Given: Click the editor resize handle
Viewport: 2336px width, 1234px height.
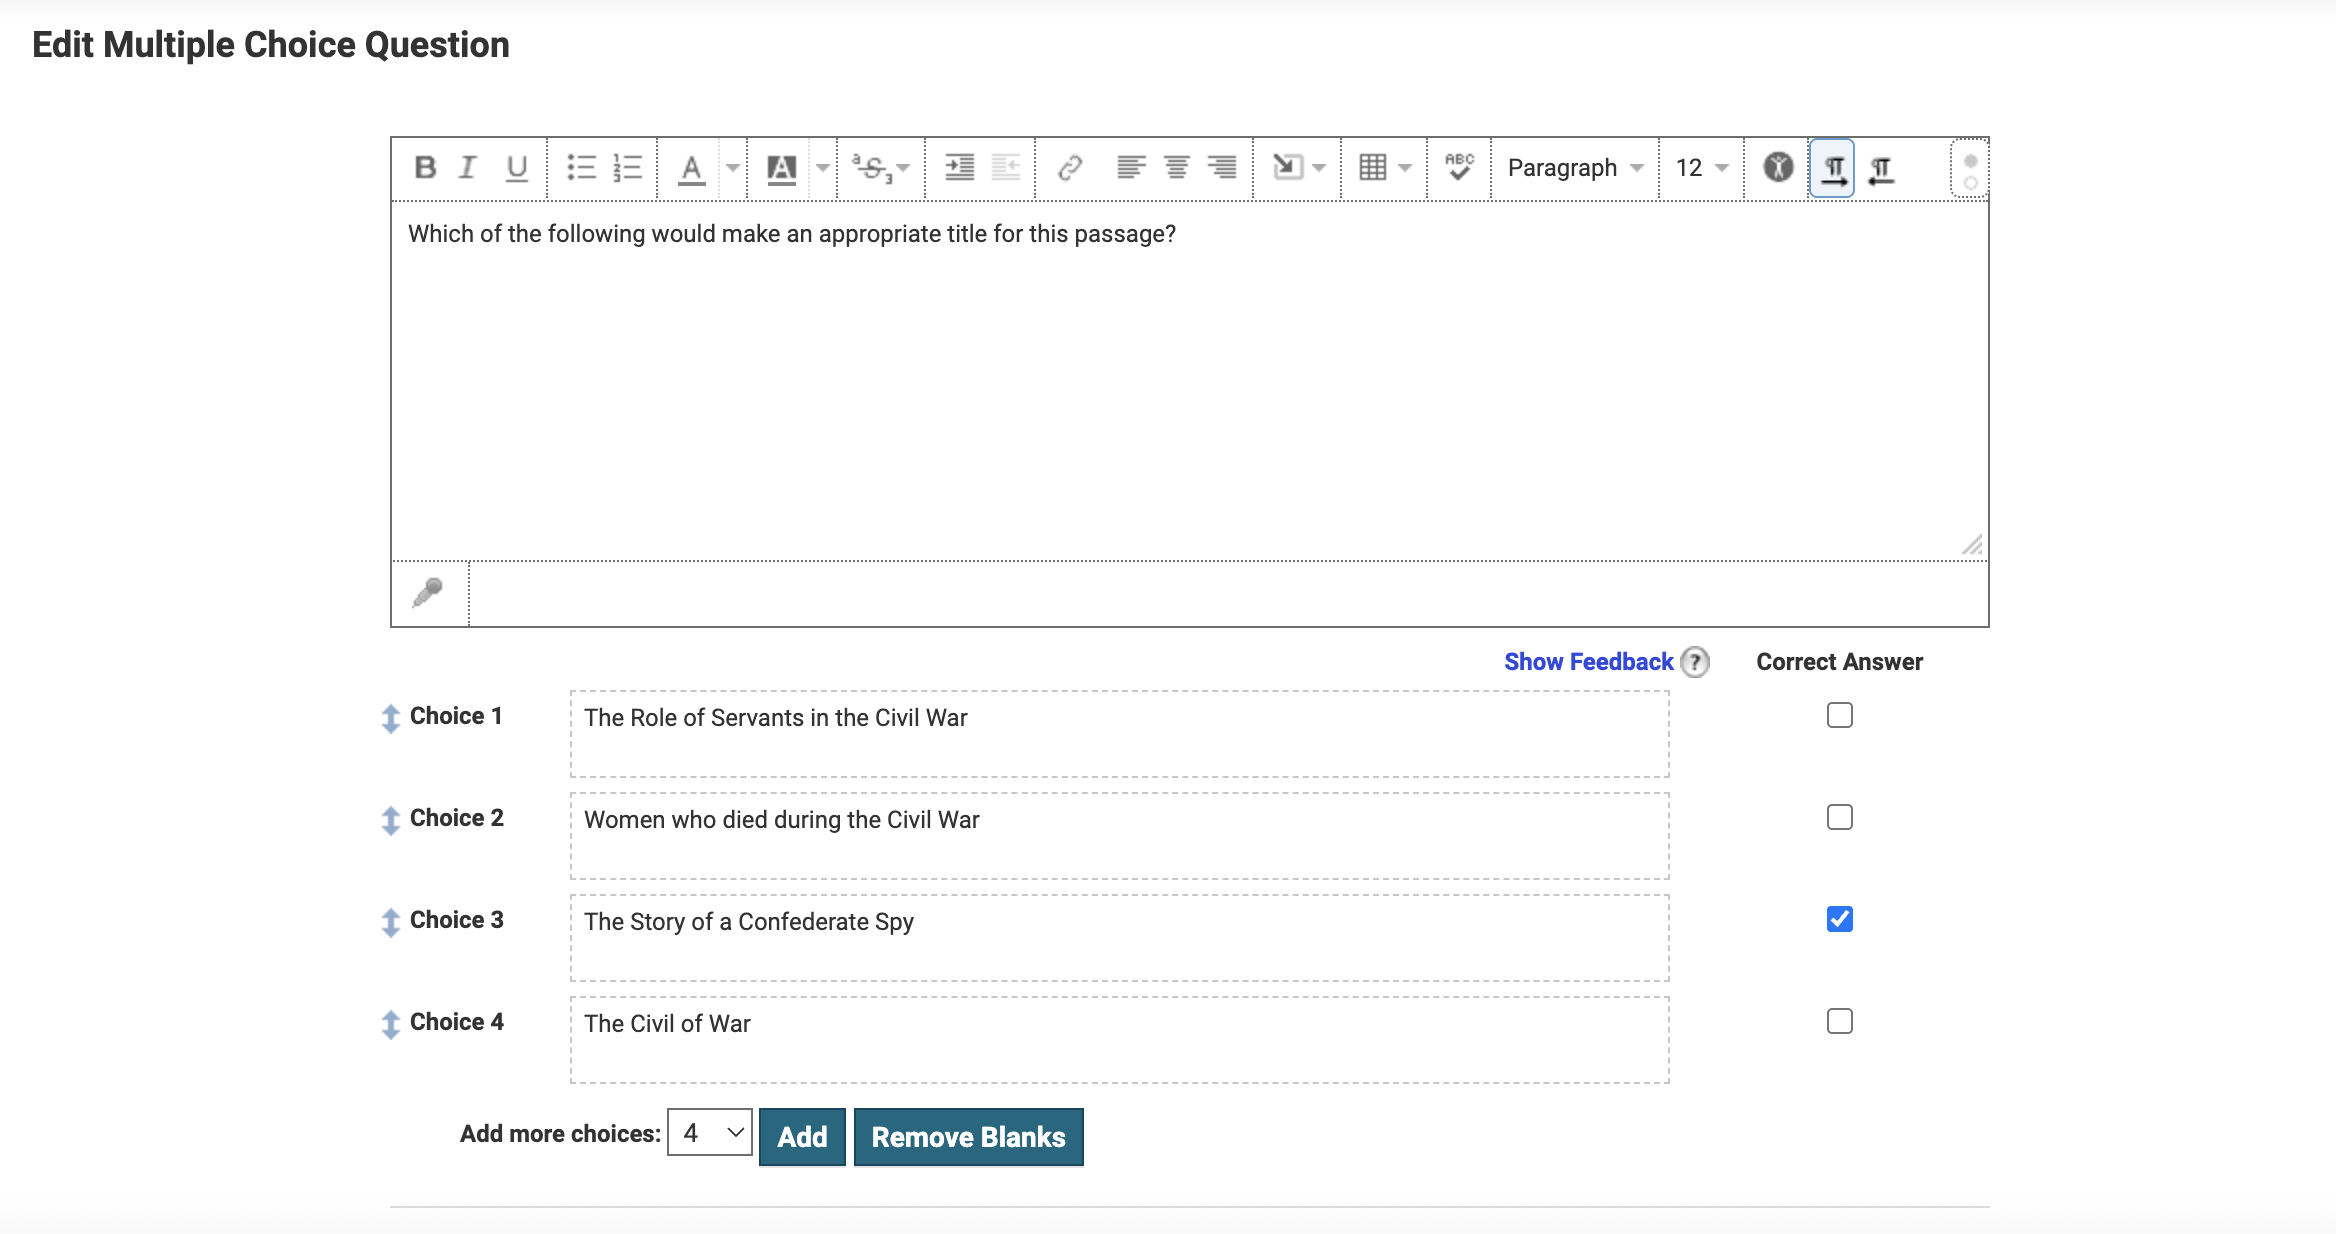Looking at the screenshot, I should pyautogui.click(x=1972, y=545).
